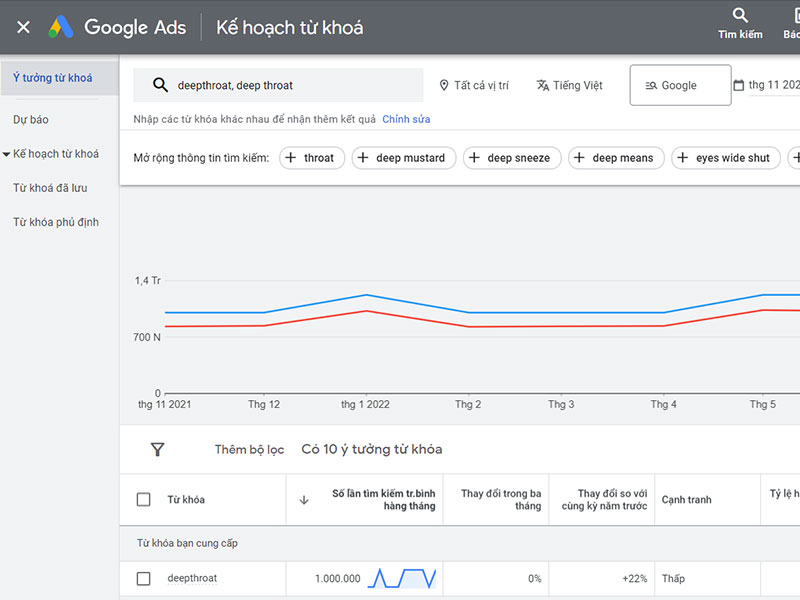Click the calendar date range icon
800x600 pixels.
(x=739, y=86)
